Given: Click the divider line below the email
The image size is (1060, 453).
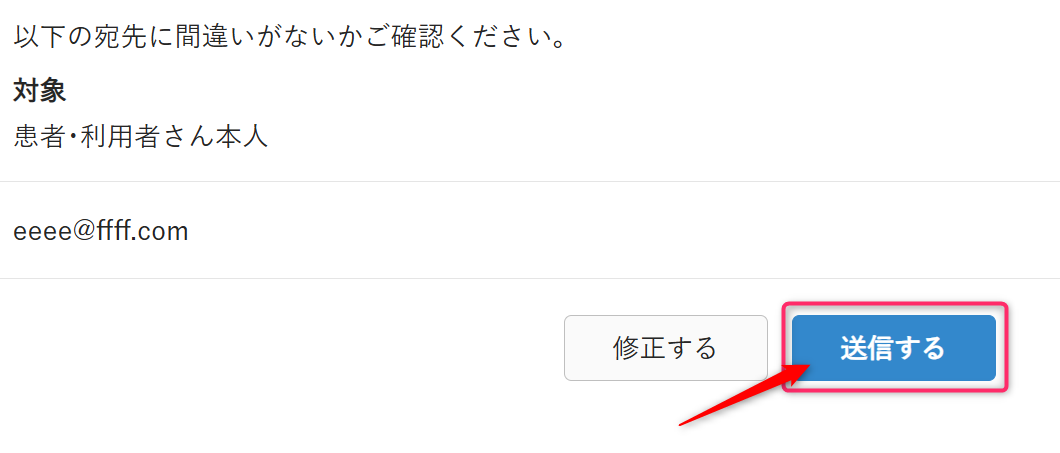Looking at the screenshot, I should [x=530, y=278].
